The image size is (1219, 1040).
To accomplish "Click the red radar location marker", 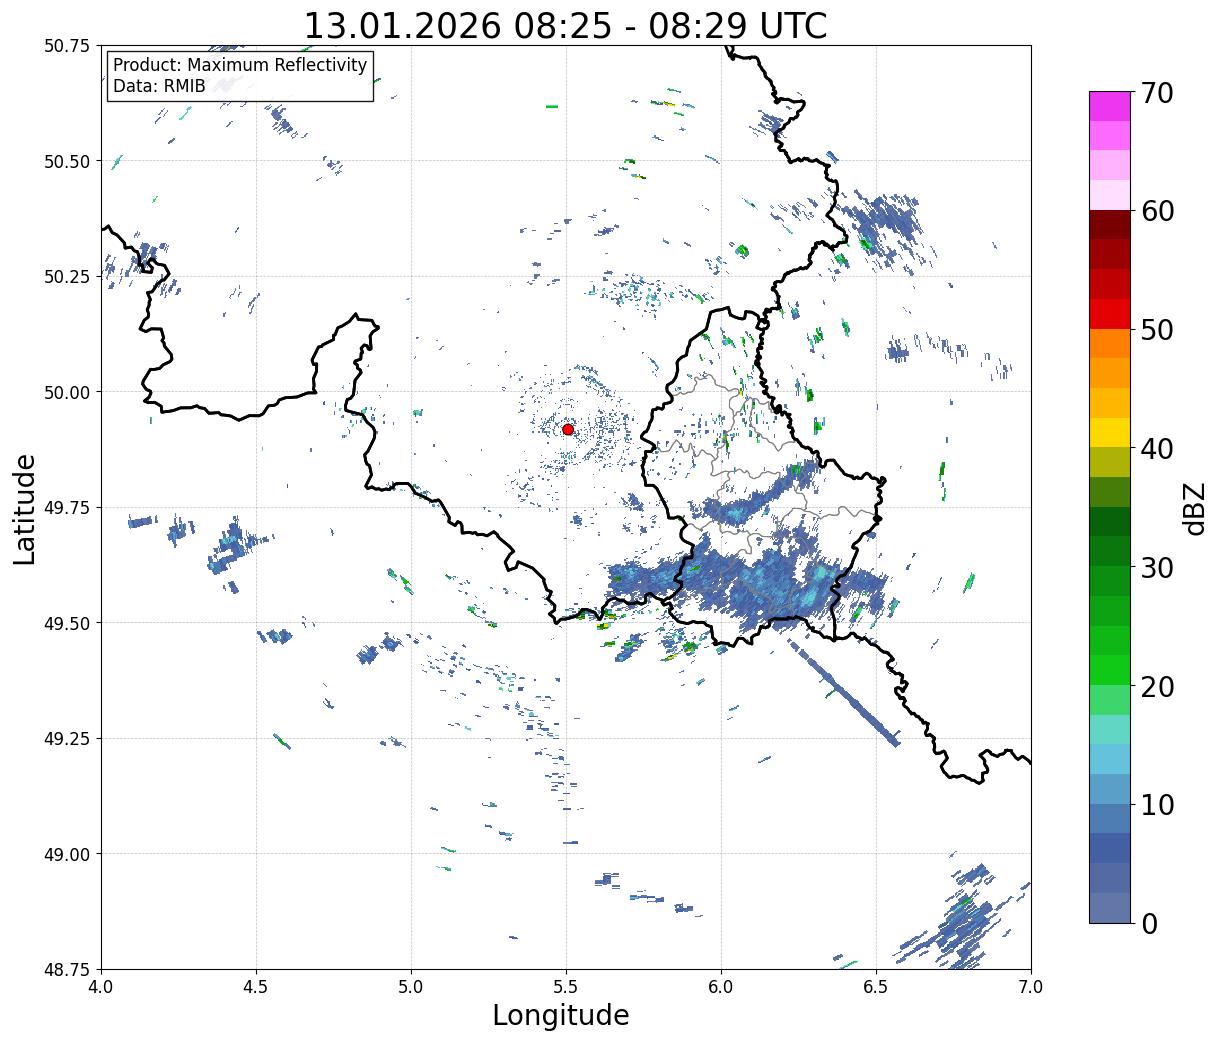I will click(x=568, y=429).
